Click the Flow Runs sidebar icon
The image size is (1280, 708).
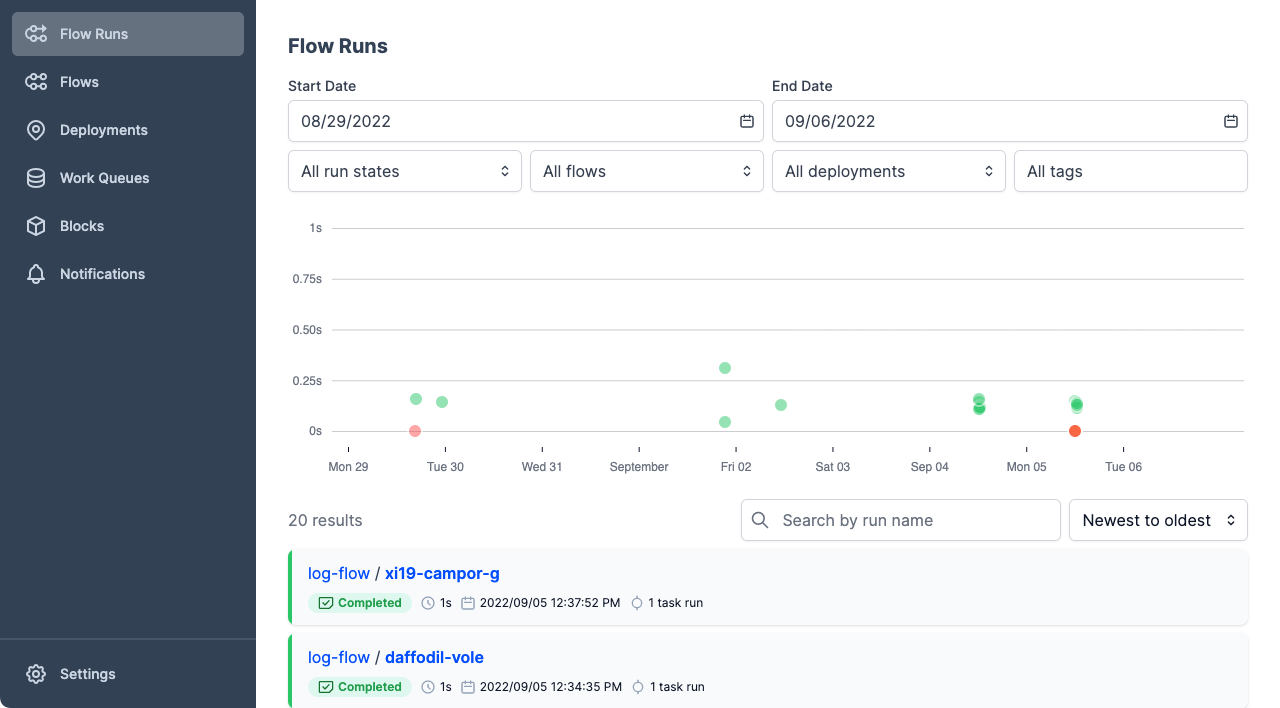point(36,34)
